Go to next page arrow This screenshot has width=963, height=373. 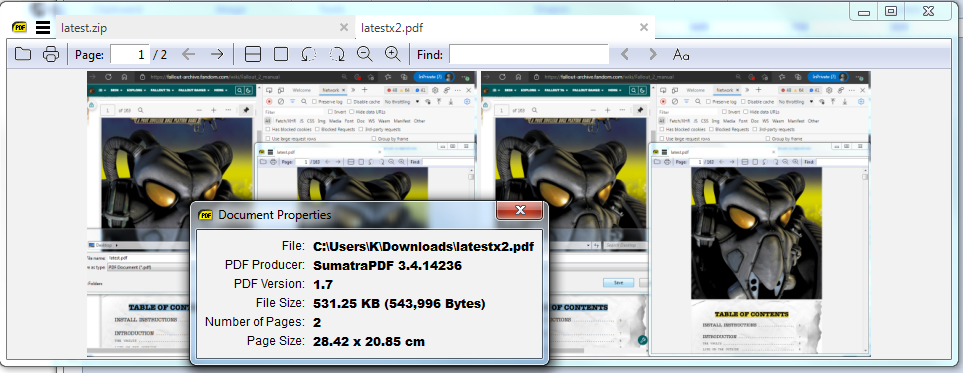click(x=217, y=54)
